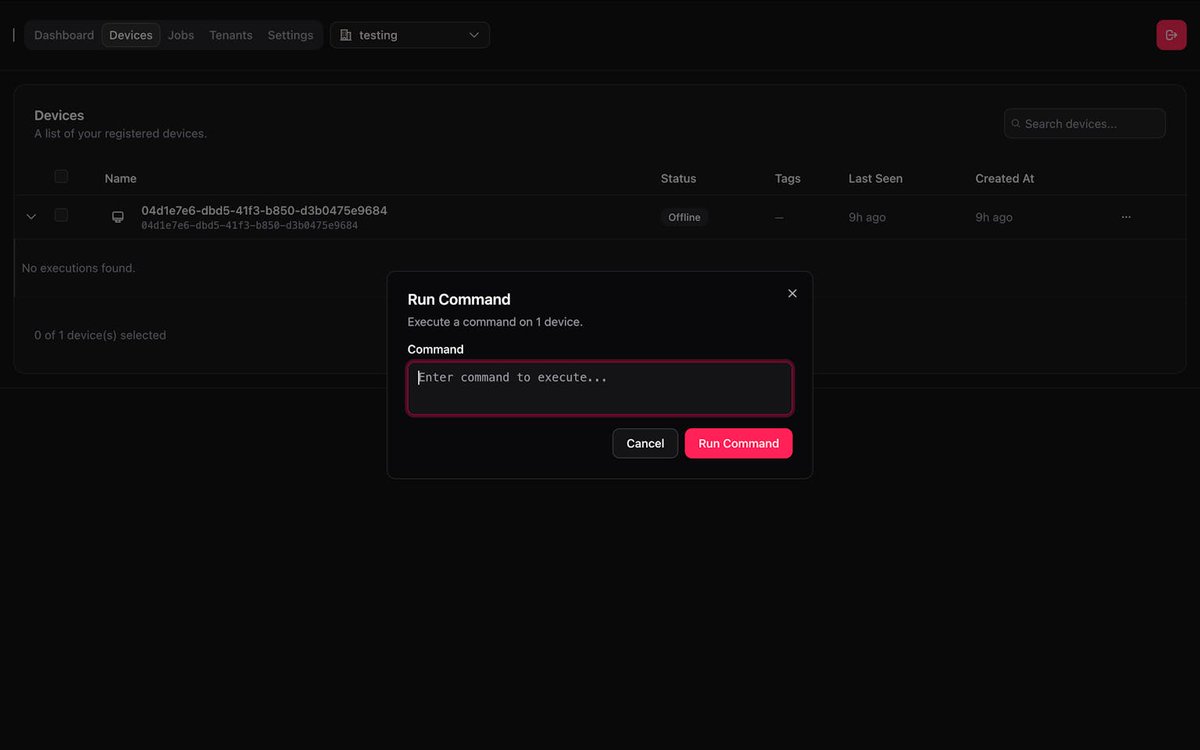Switch to the Tenants page

click(x=230, y=34)
